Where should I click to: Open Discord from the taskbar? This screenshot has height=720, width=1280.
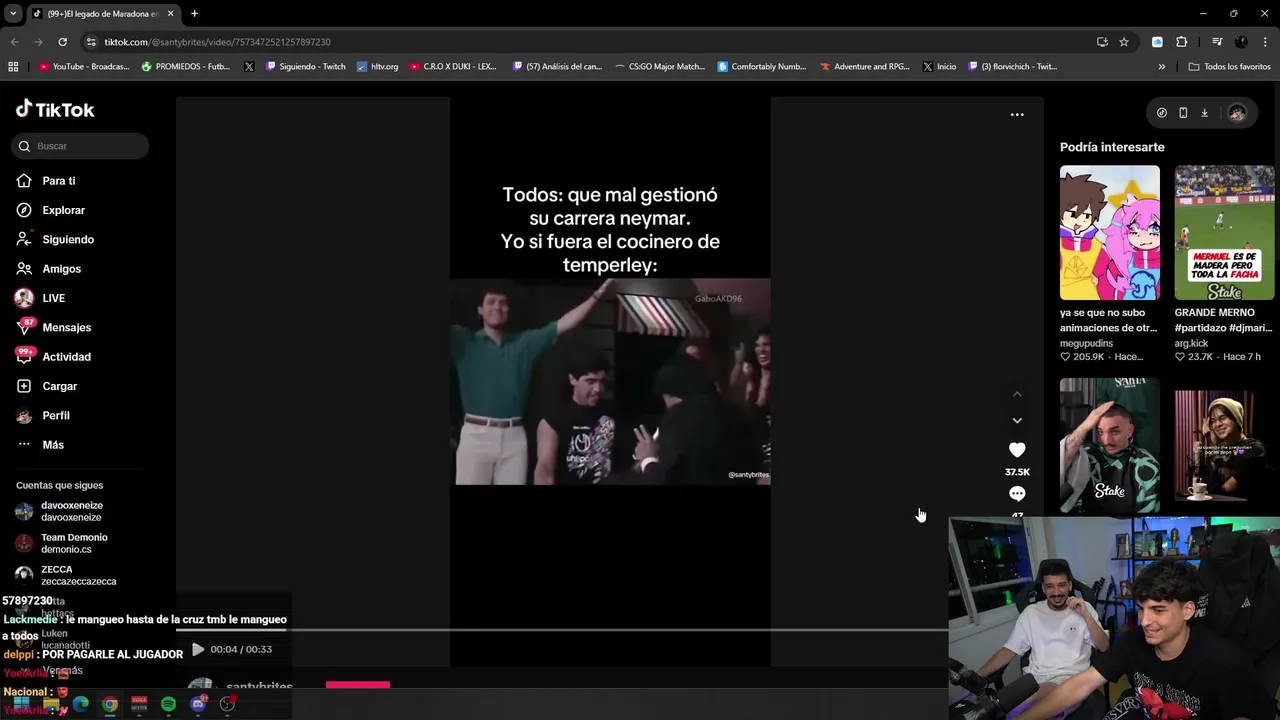click(198, 704)
